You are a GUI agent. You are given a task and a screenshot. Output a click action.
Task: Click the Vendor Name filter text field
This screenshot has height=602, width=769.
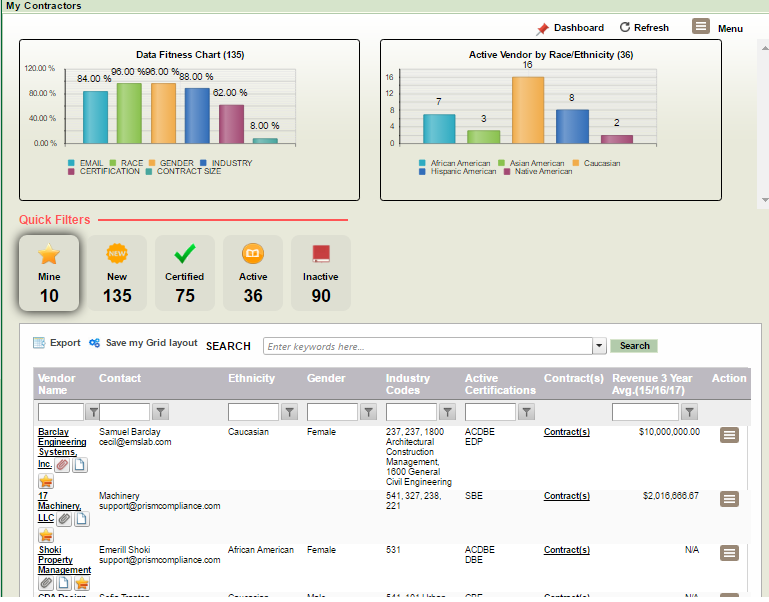click(61, 412)
